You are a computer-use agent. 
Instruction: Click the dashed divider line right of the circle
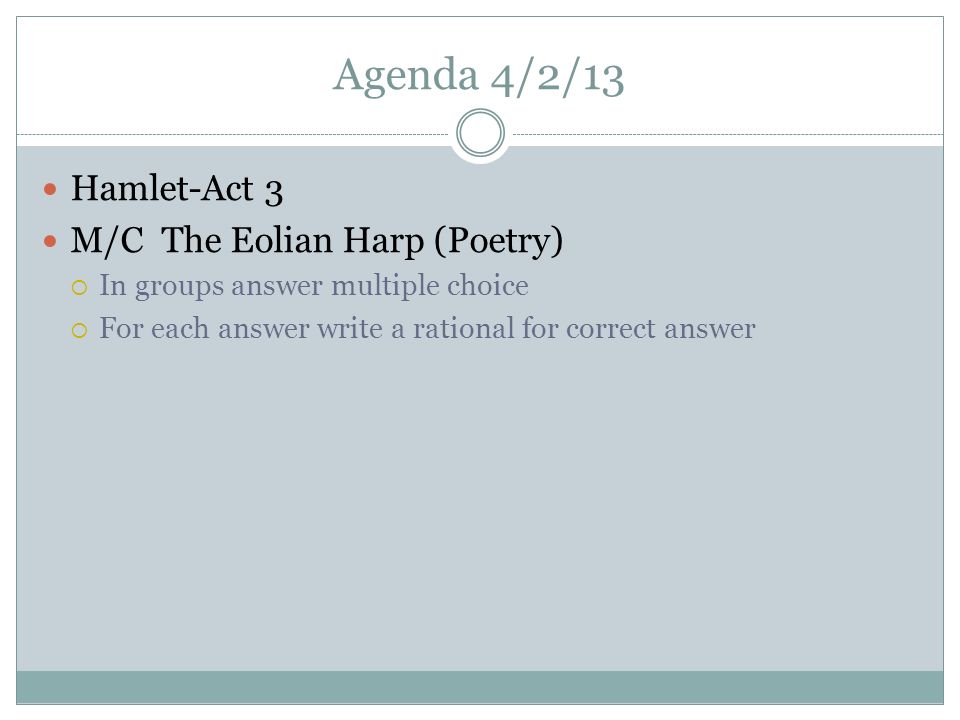pos(728,134)
